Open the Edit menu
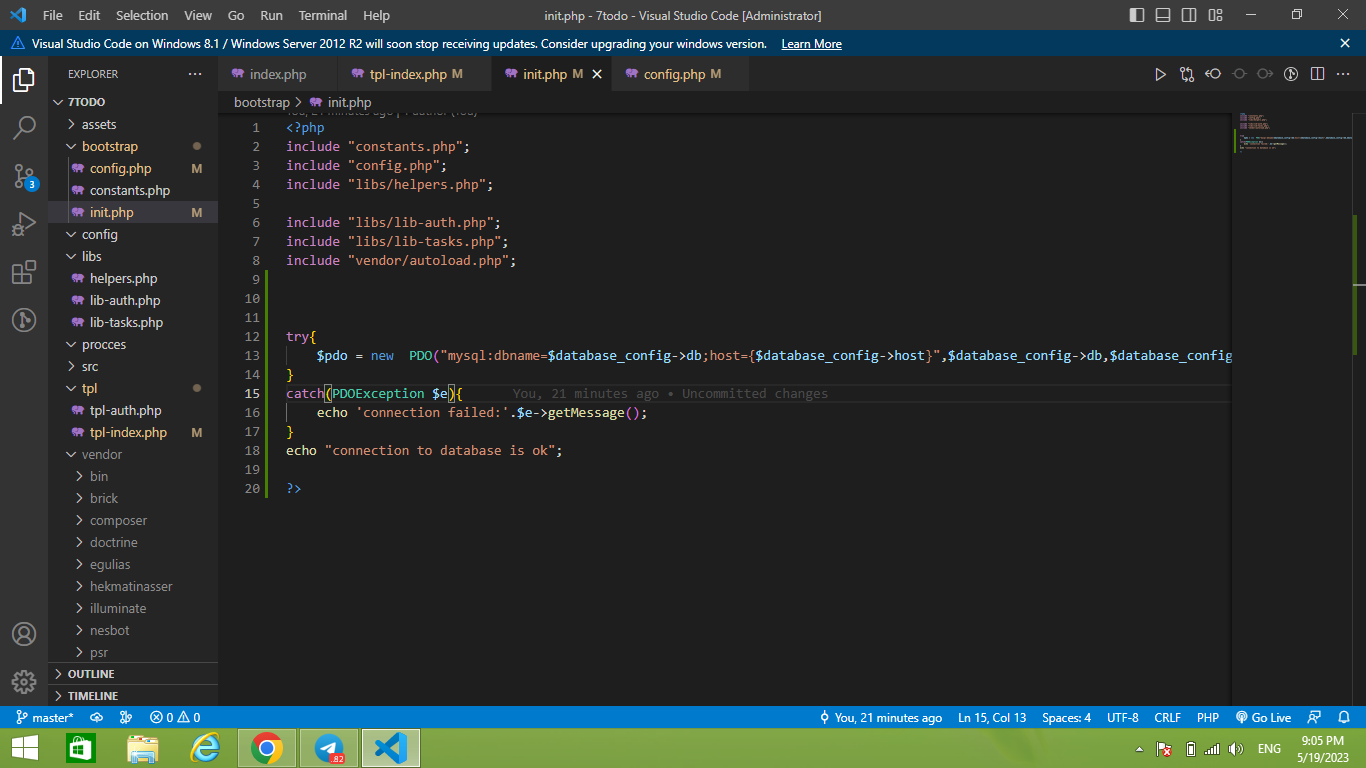This screenshot has height=768, width=1366. (x=89, y=15)
